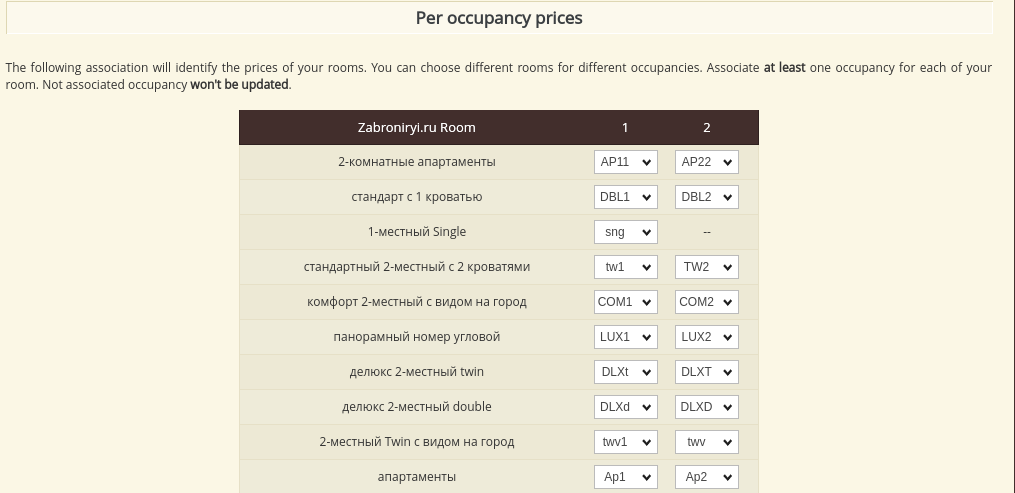Expand the DBL1 dropdown for стандарт с 1 кроватью
Screen dimensions: 1015x493
pos(625,197)
